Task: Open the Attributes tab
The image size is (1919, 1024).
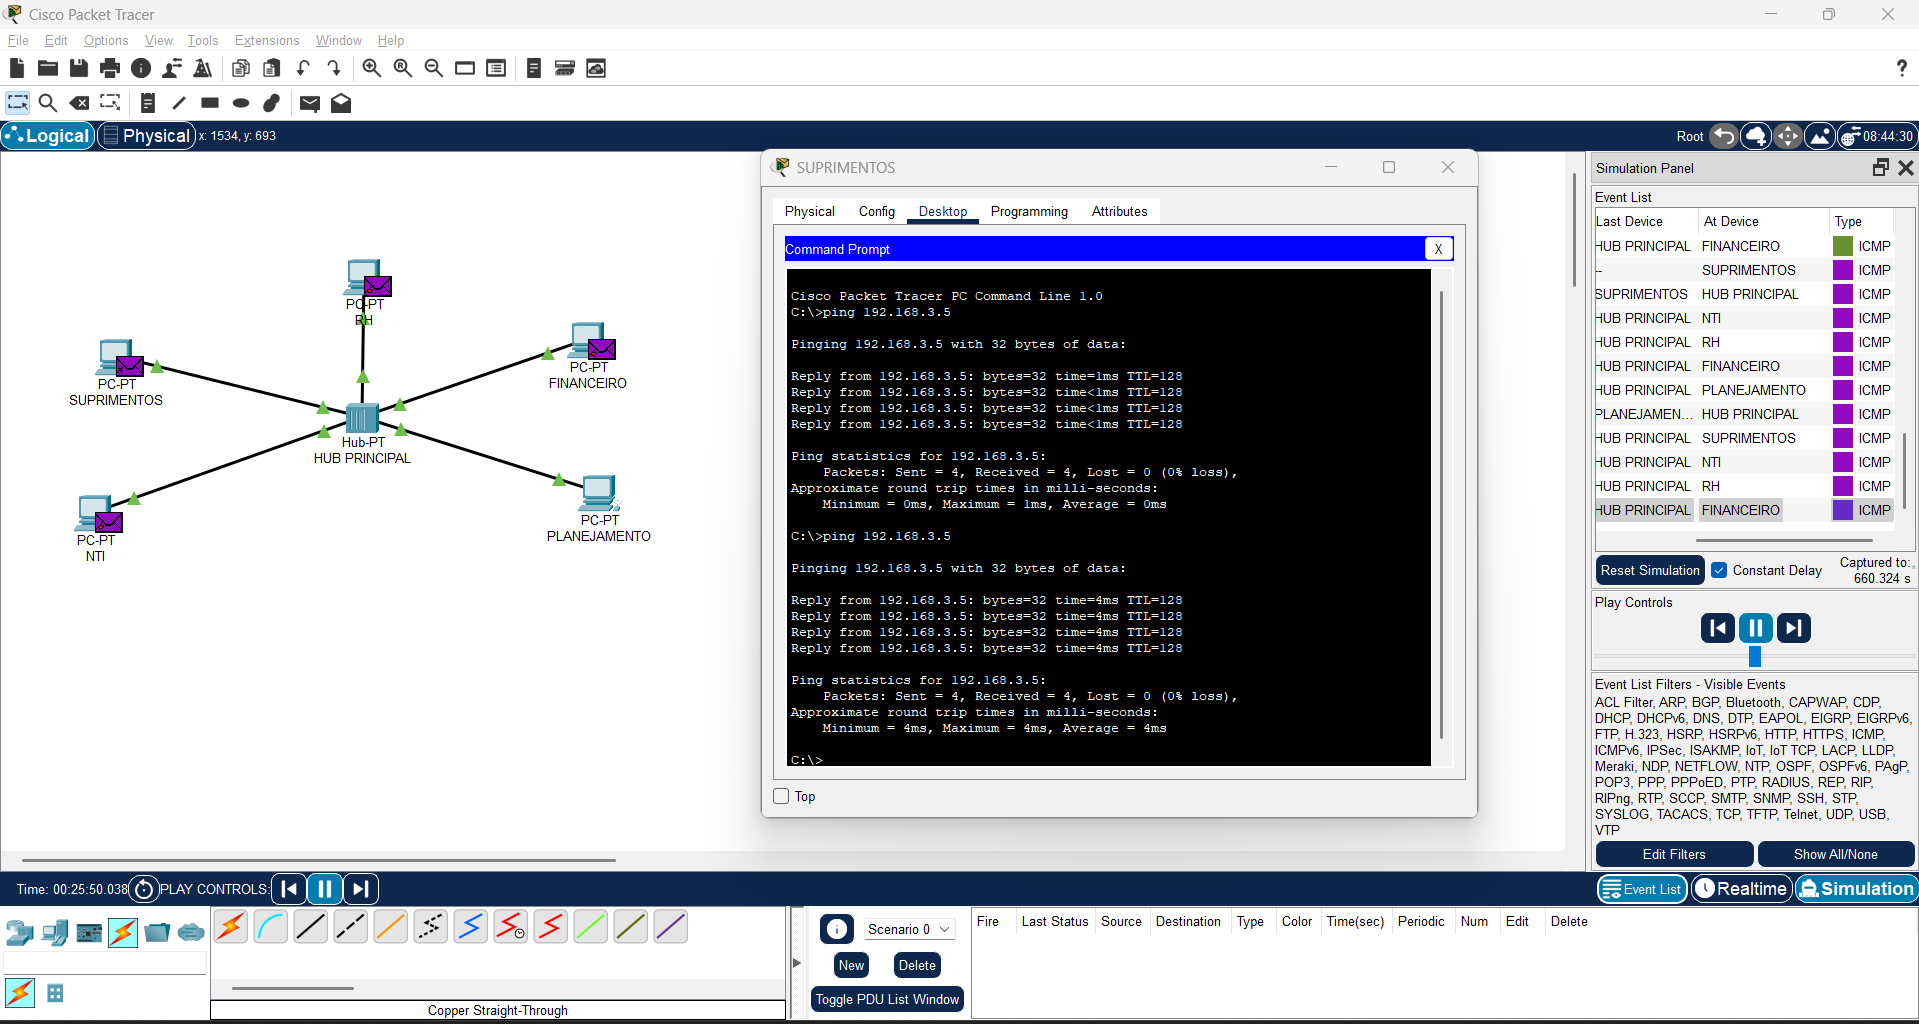Action: point(1119,211)
